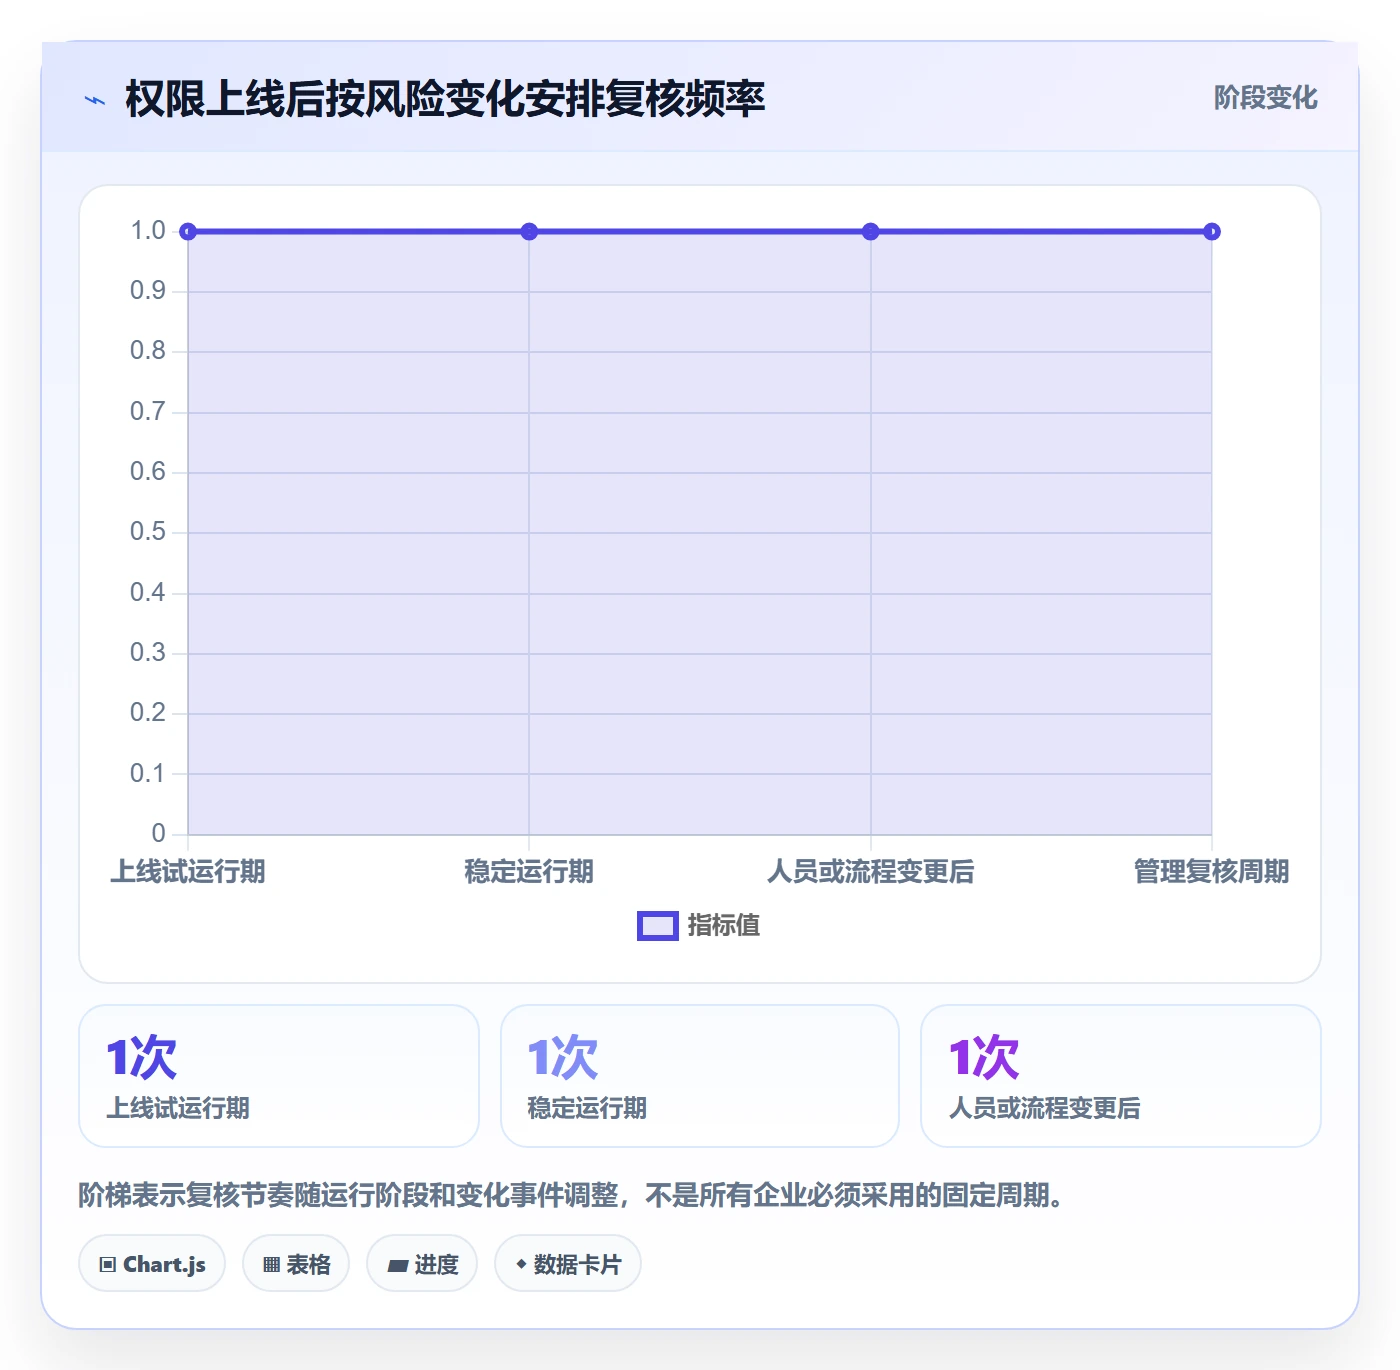Open the 人员或流程变更后 1次 stat card

tap(1121, 1076)
